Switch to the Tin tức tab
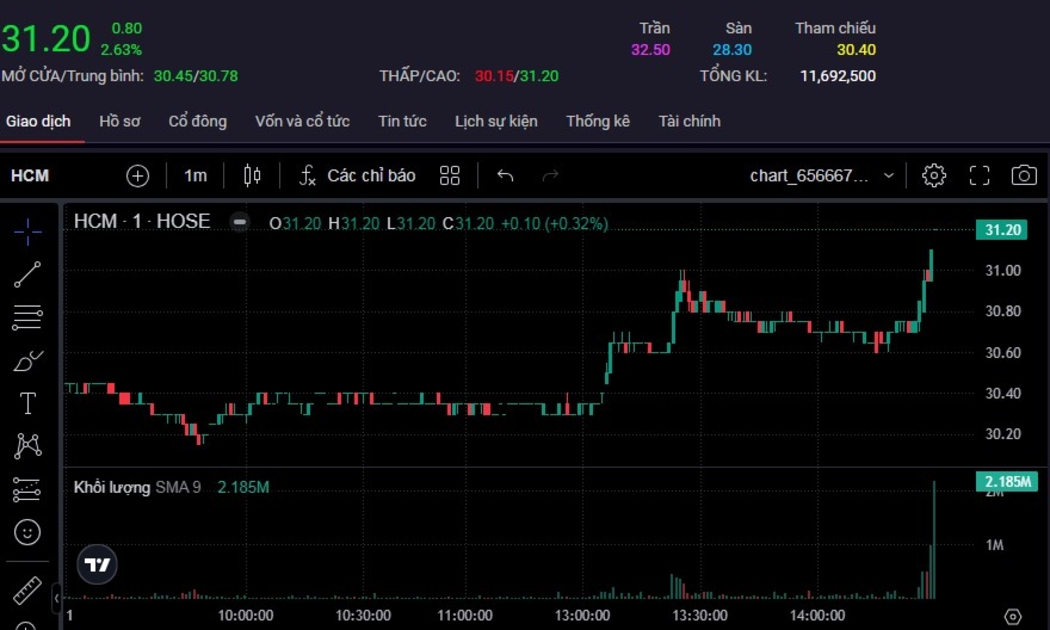Image resolution: width=1050 pixels, height=630 pixels. [x=402, y=121]
